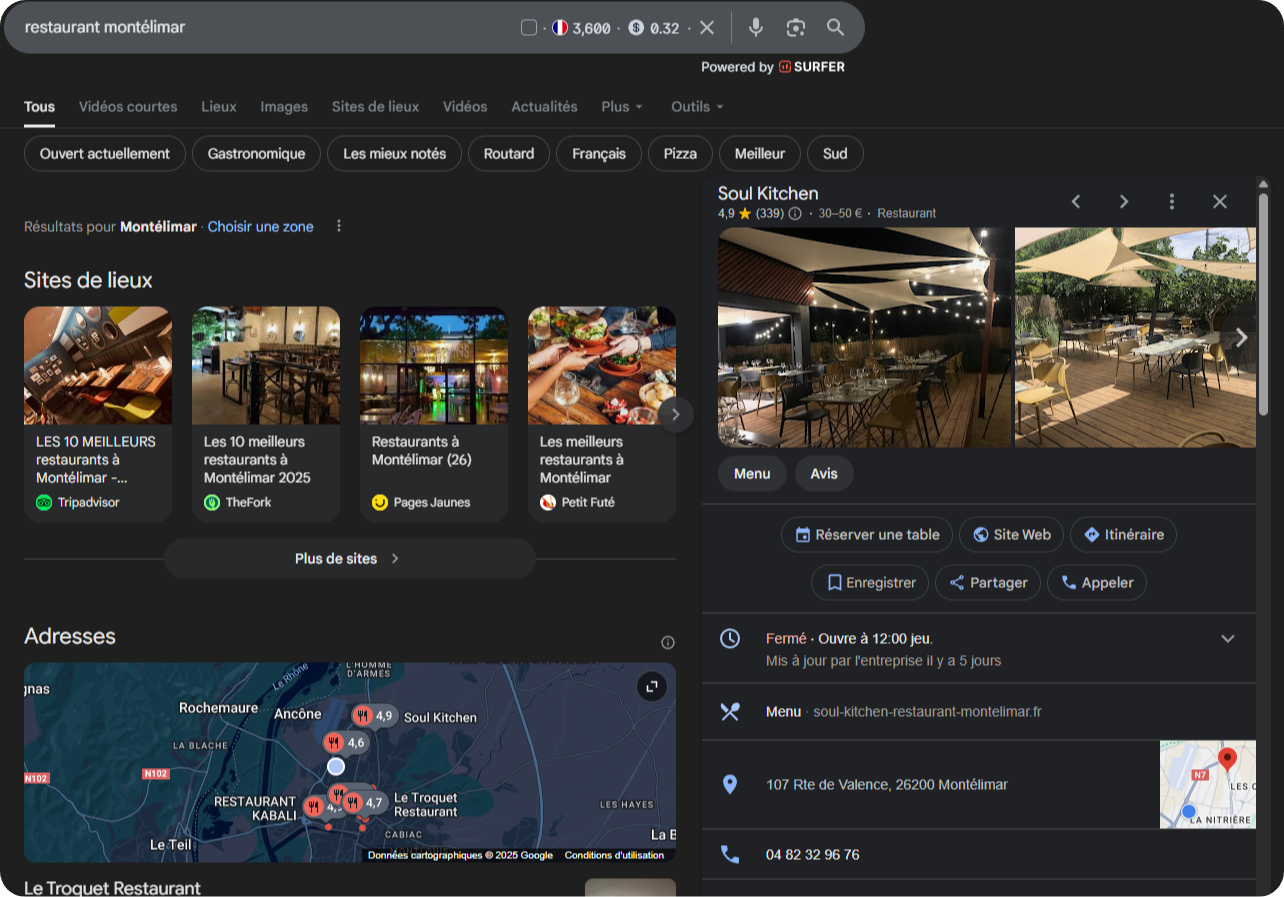Open Pages Jaunes Restaurants à Montélimar card
Viewport: 1284px width, 897px height.
pos(434,414)
